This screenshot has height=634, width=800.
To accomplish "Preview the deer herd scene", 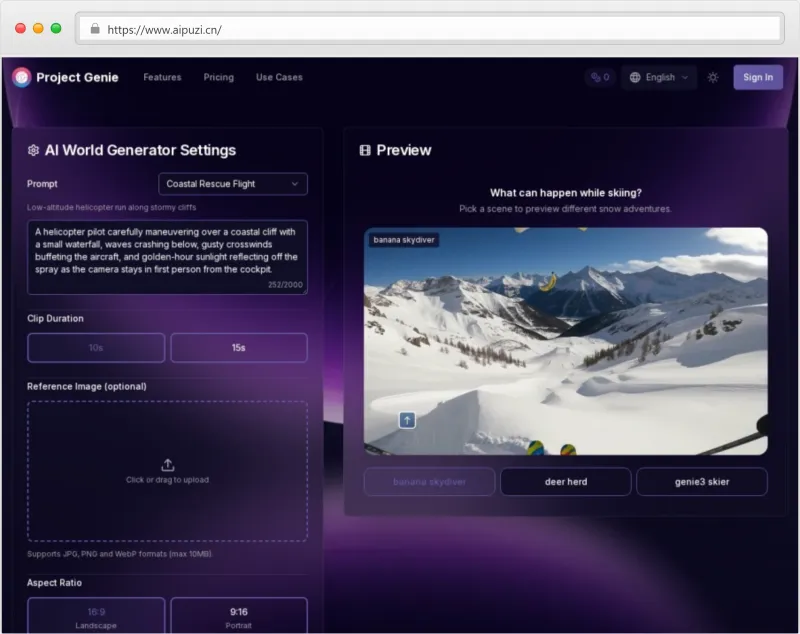I will pos(566,482).
